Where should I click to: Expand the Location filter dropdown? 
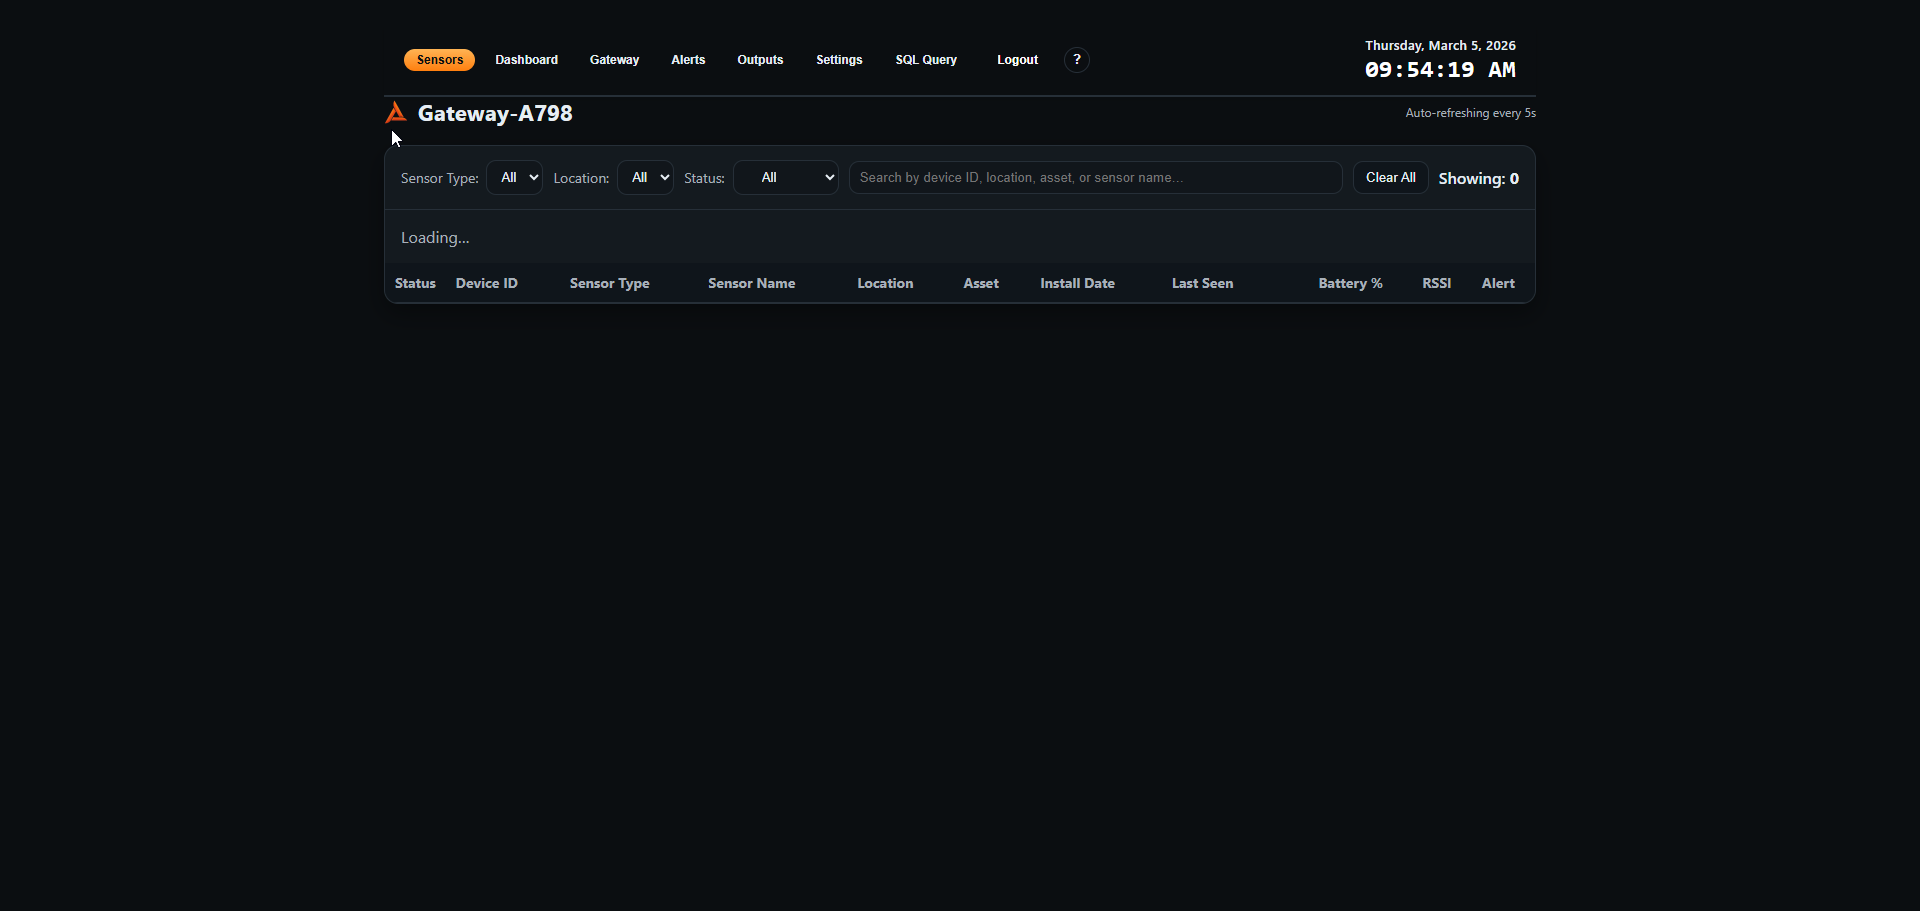(645, 178)
